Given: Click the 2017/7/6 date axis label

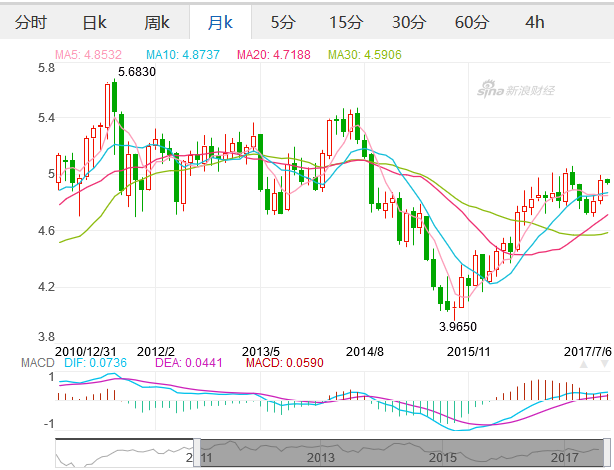Looking at the screenshot, I should click(587, 351).
